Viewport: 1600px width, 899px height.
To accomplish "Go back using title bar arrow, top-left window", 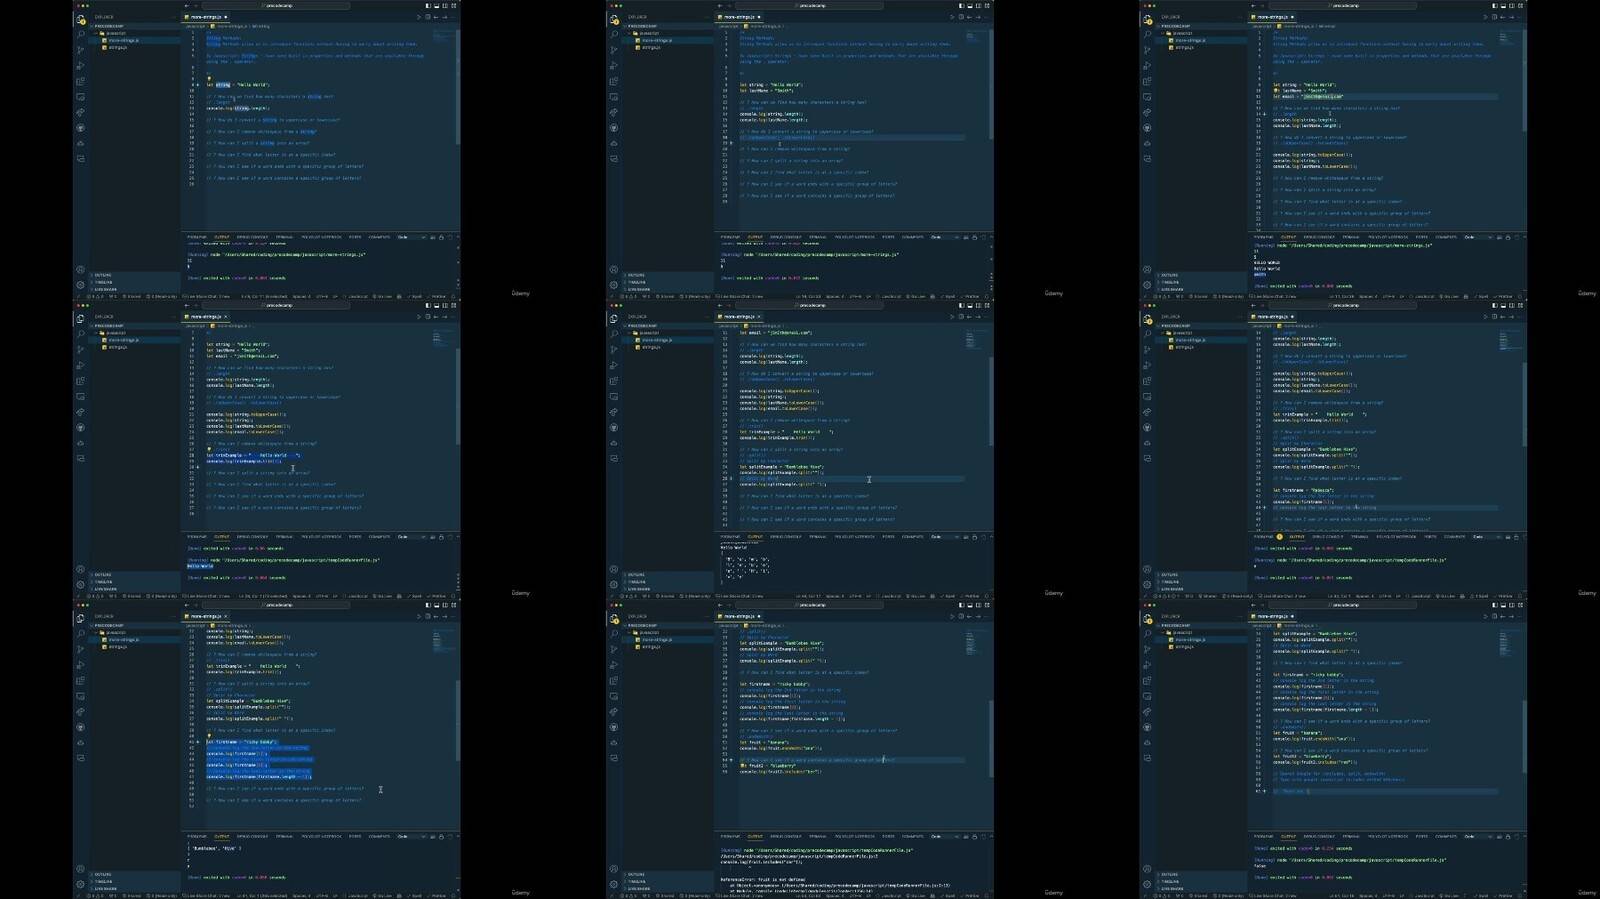I will pyautogui.click(x=186, y=6).
